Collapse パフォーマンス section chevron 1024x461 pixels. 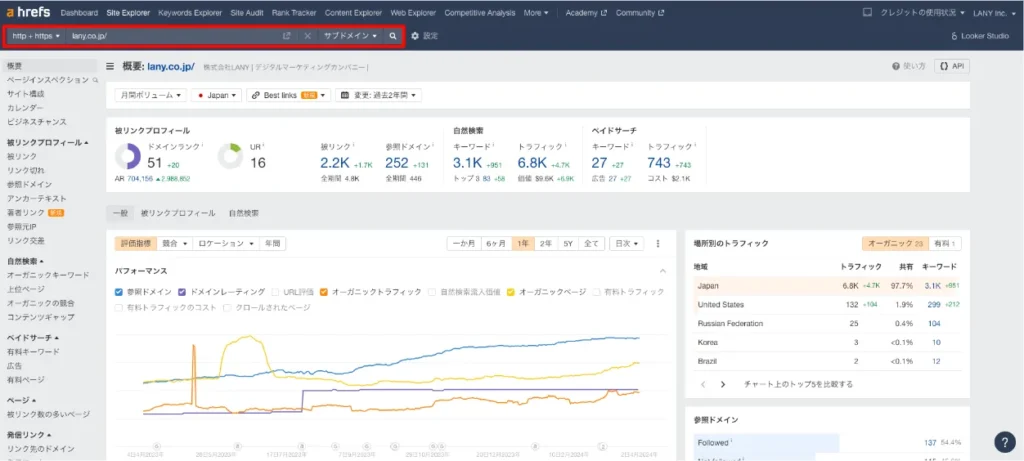(663, 271)
